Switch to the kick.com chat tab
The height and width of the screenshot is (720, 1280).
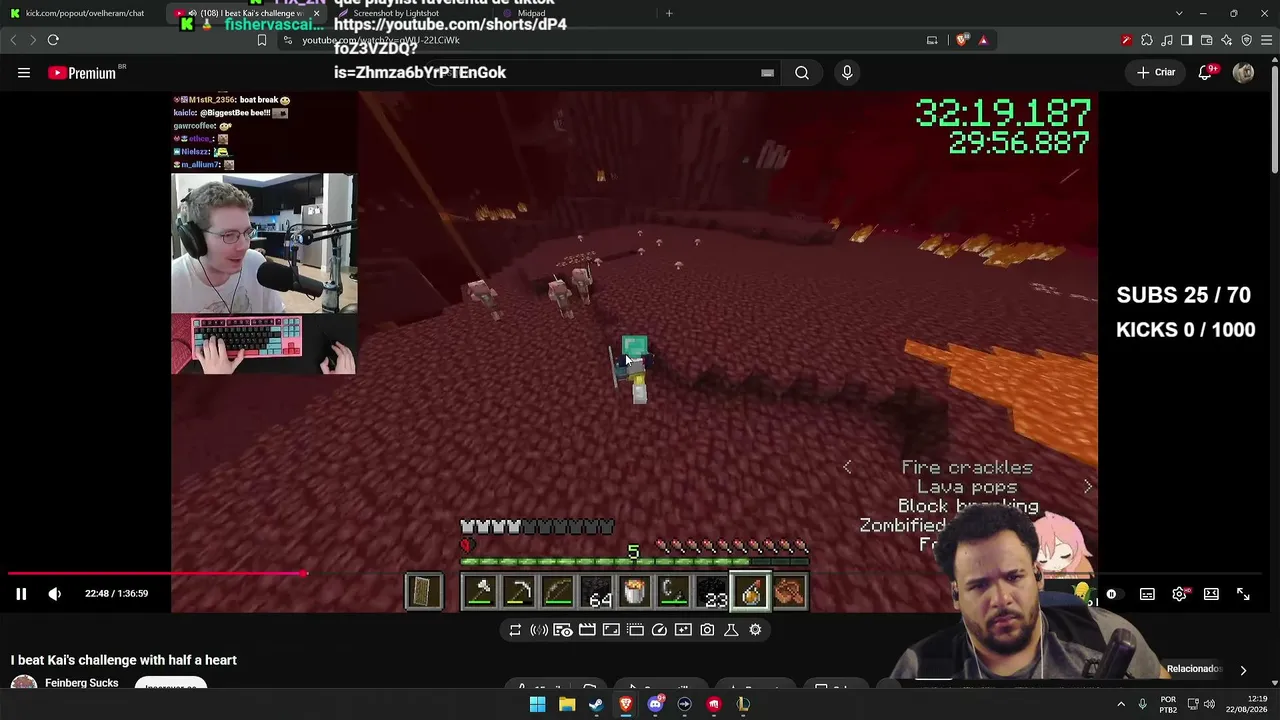click(85, 13)
